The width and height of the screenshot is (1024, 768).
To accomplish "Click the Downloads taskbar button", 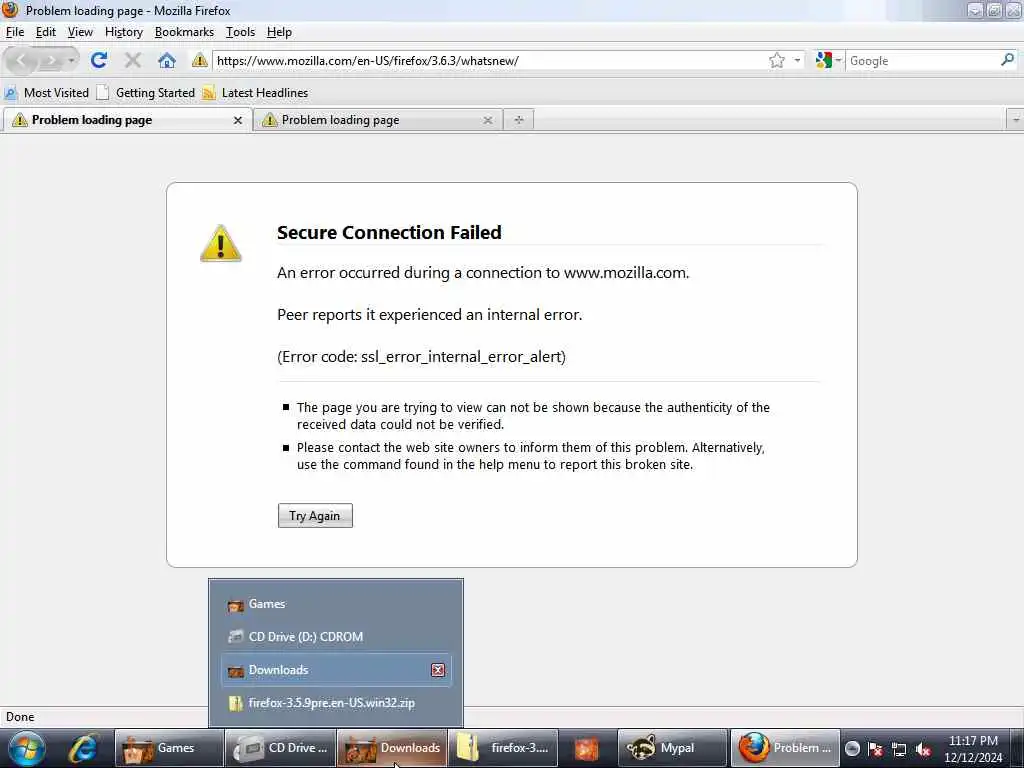I will click(x=392, y=748).
